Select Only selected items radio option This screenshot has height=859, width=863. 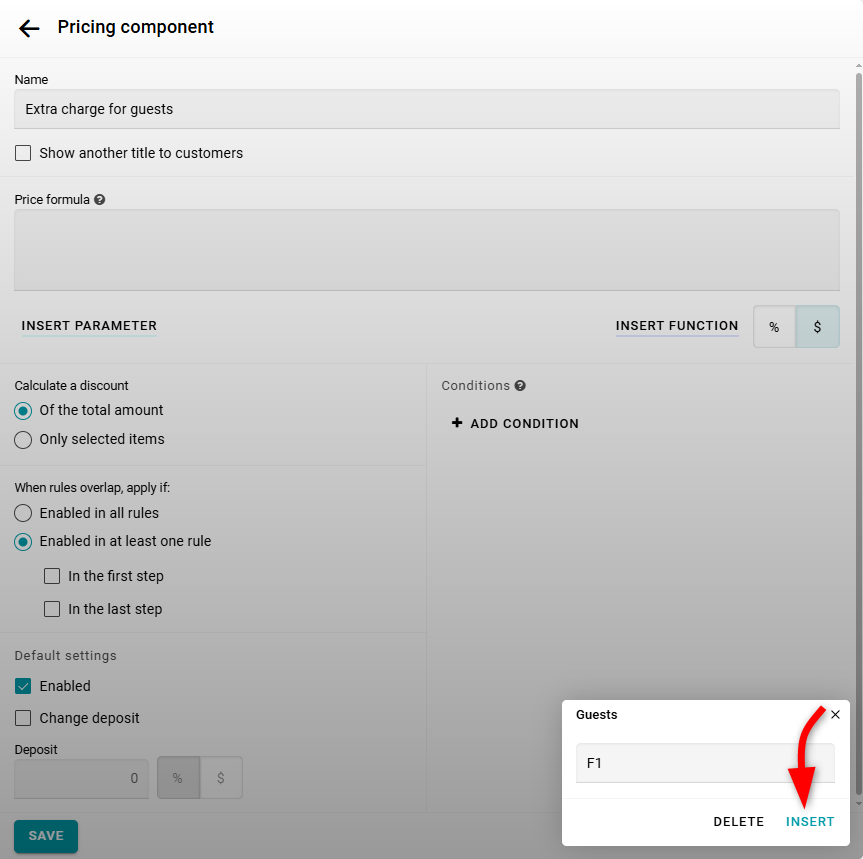pos(23,440)
